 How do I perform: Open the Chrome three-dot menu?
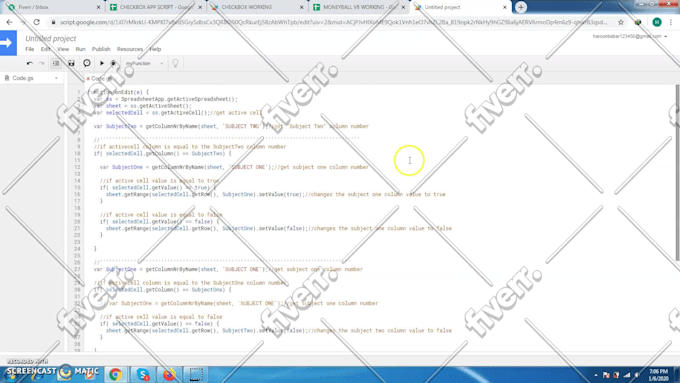tap(671, 22)
